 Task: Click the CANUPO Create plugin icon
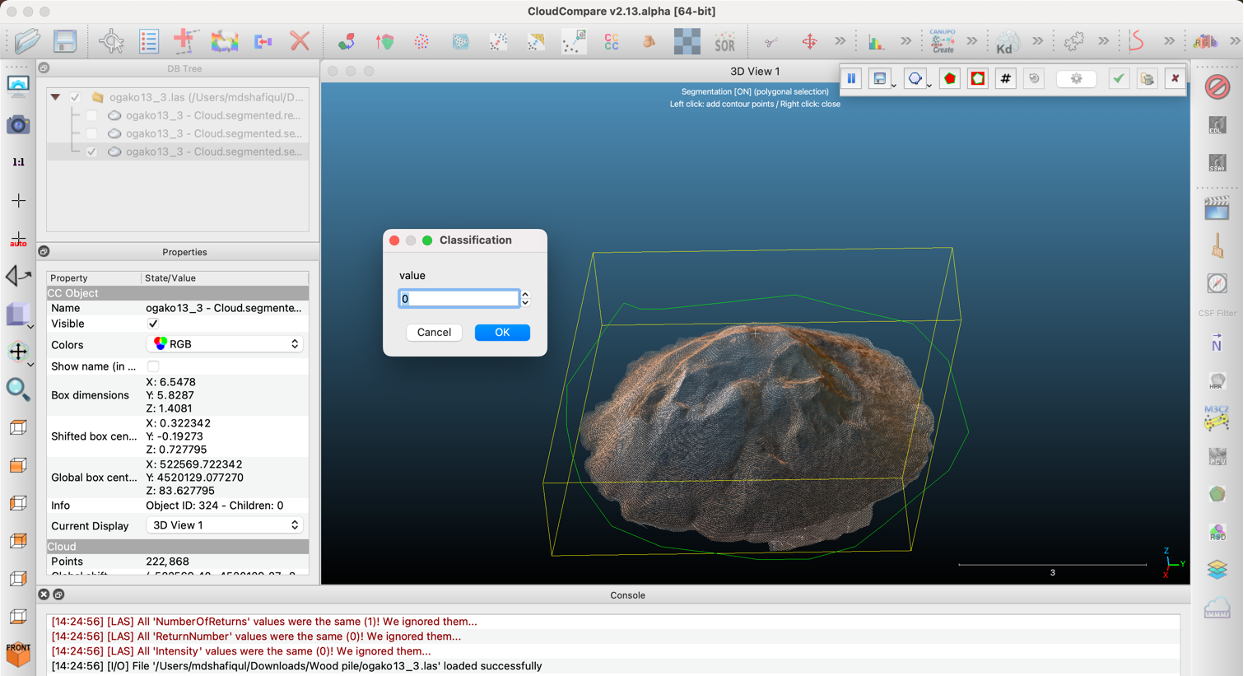(942, 41)
